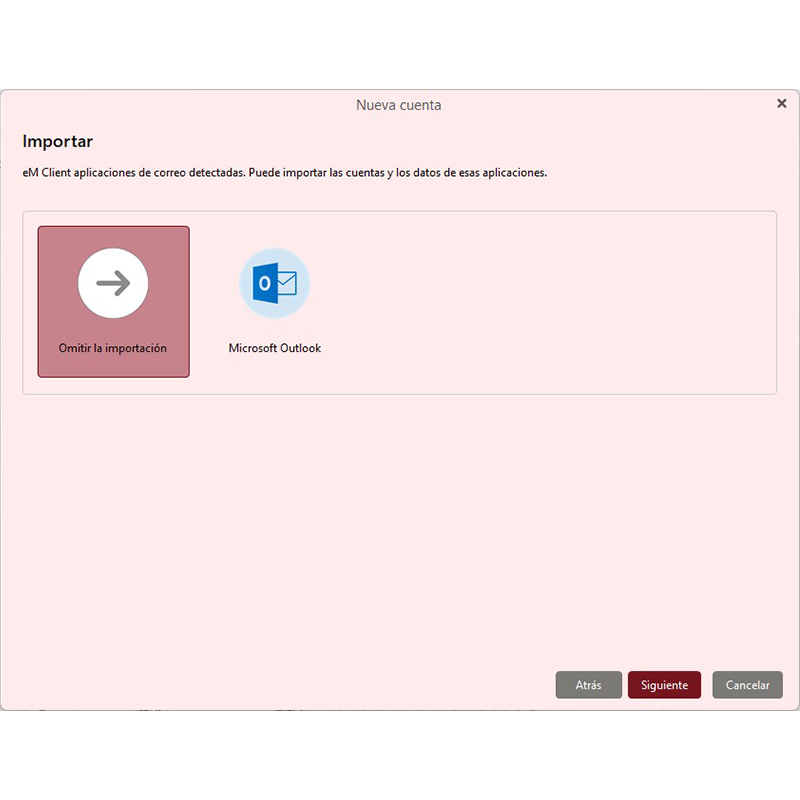Click the "Nueva cuenta" window title
The image size is (800, 800).
pyautogui.click(x=398, y=105)
